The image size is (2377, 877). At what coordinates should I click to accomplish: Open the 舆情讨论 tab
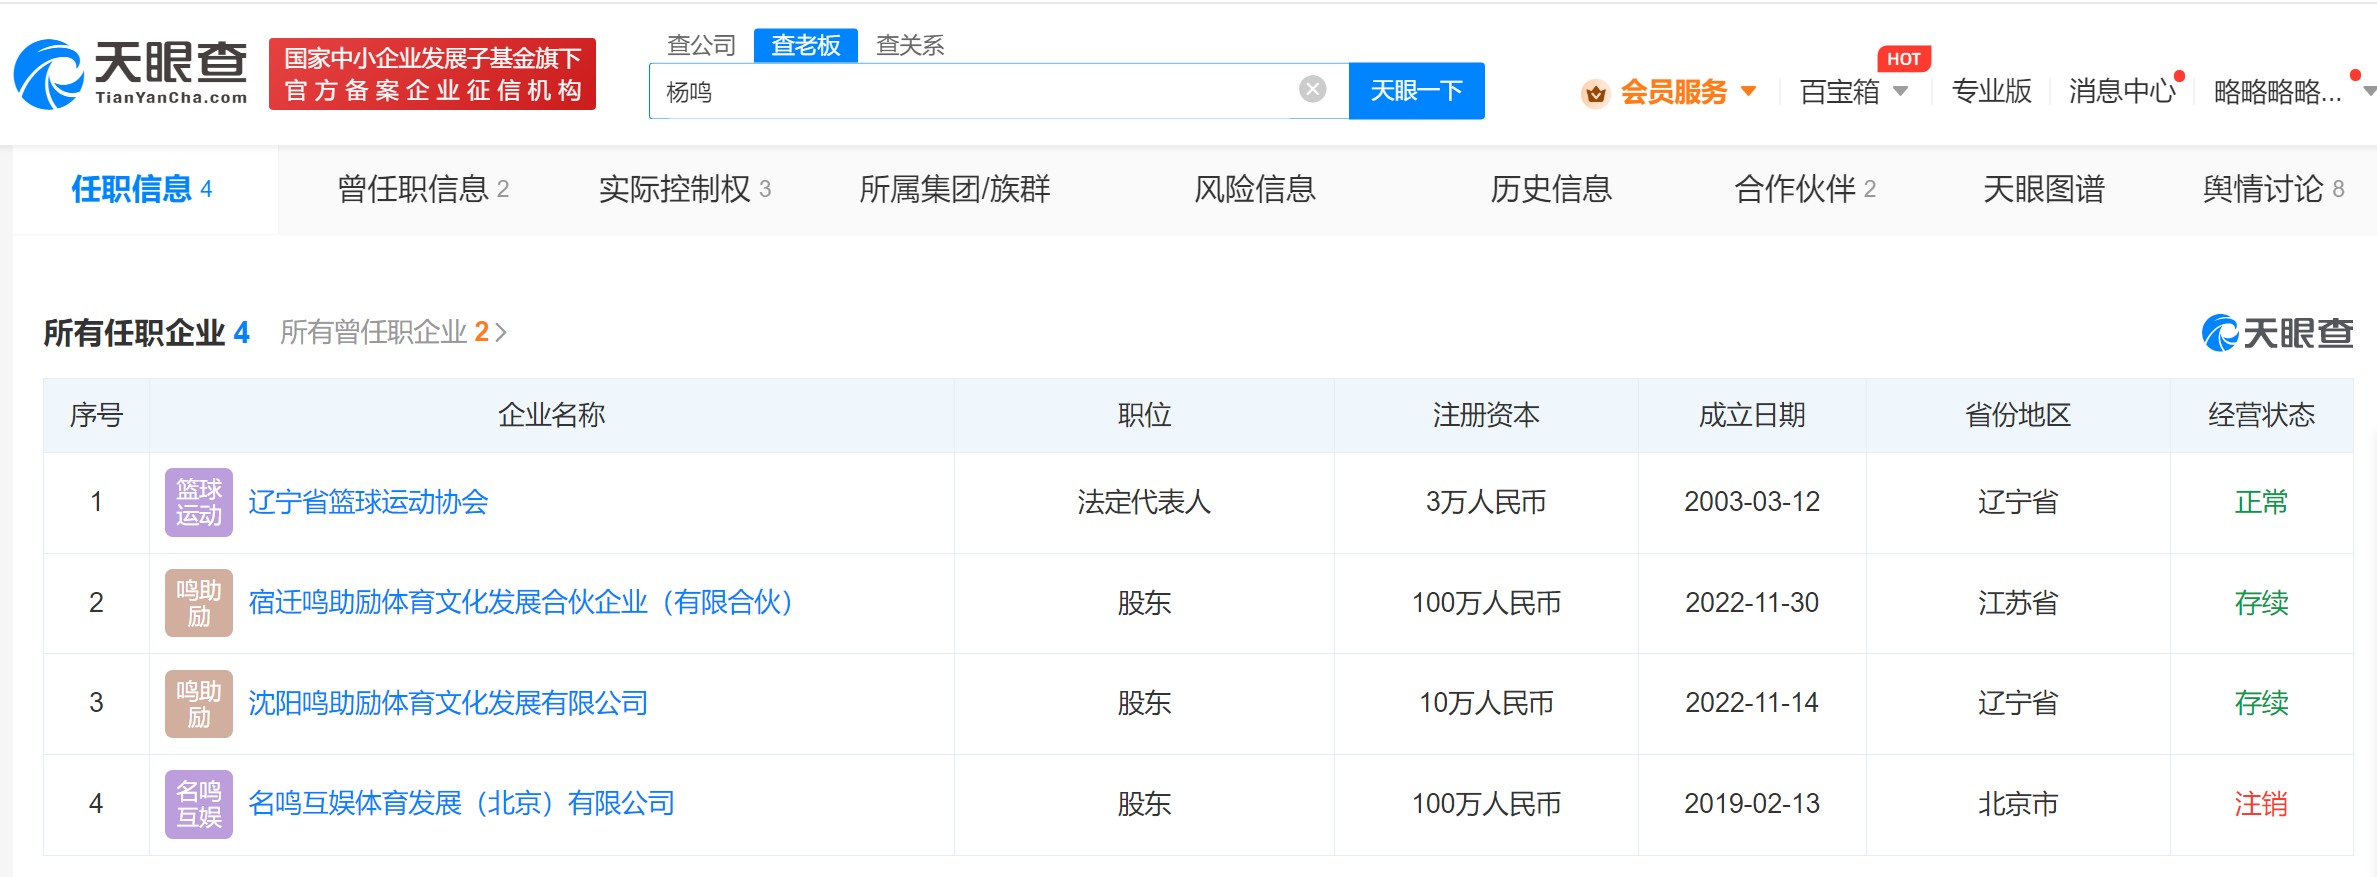(x=2273, y=189)
